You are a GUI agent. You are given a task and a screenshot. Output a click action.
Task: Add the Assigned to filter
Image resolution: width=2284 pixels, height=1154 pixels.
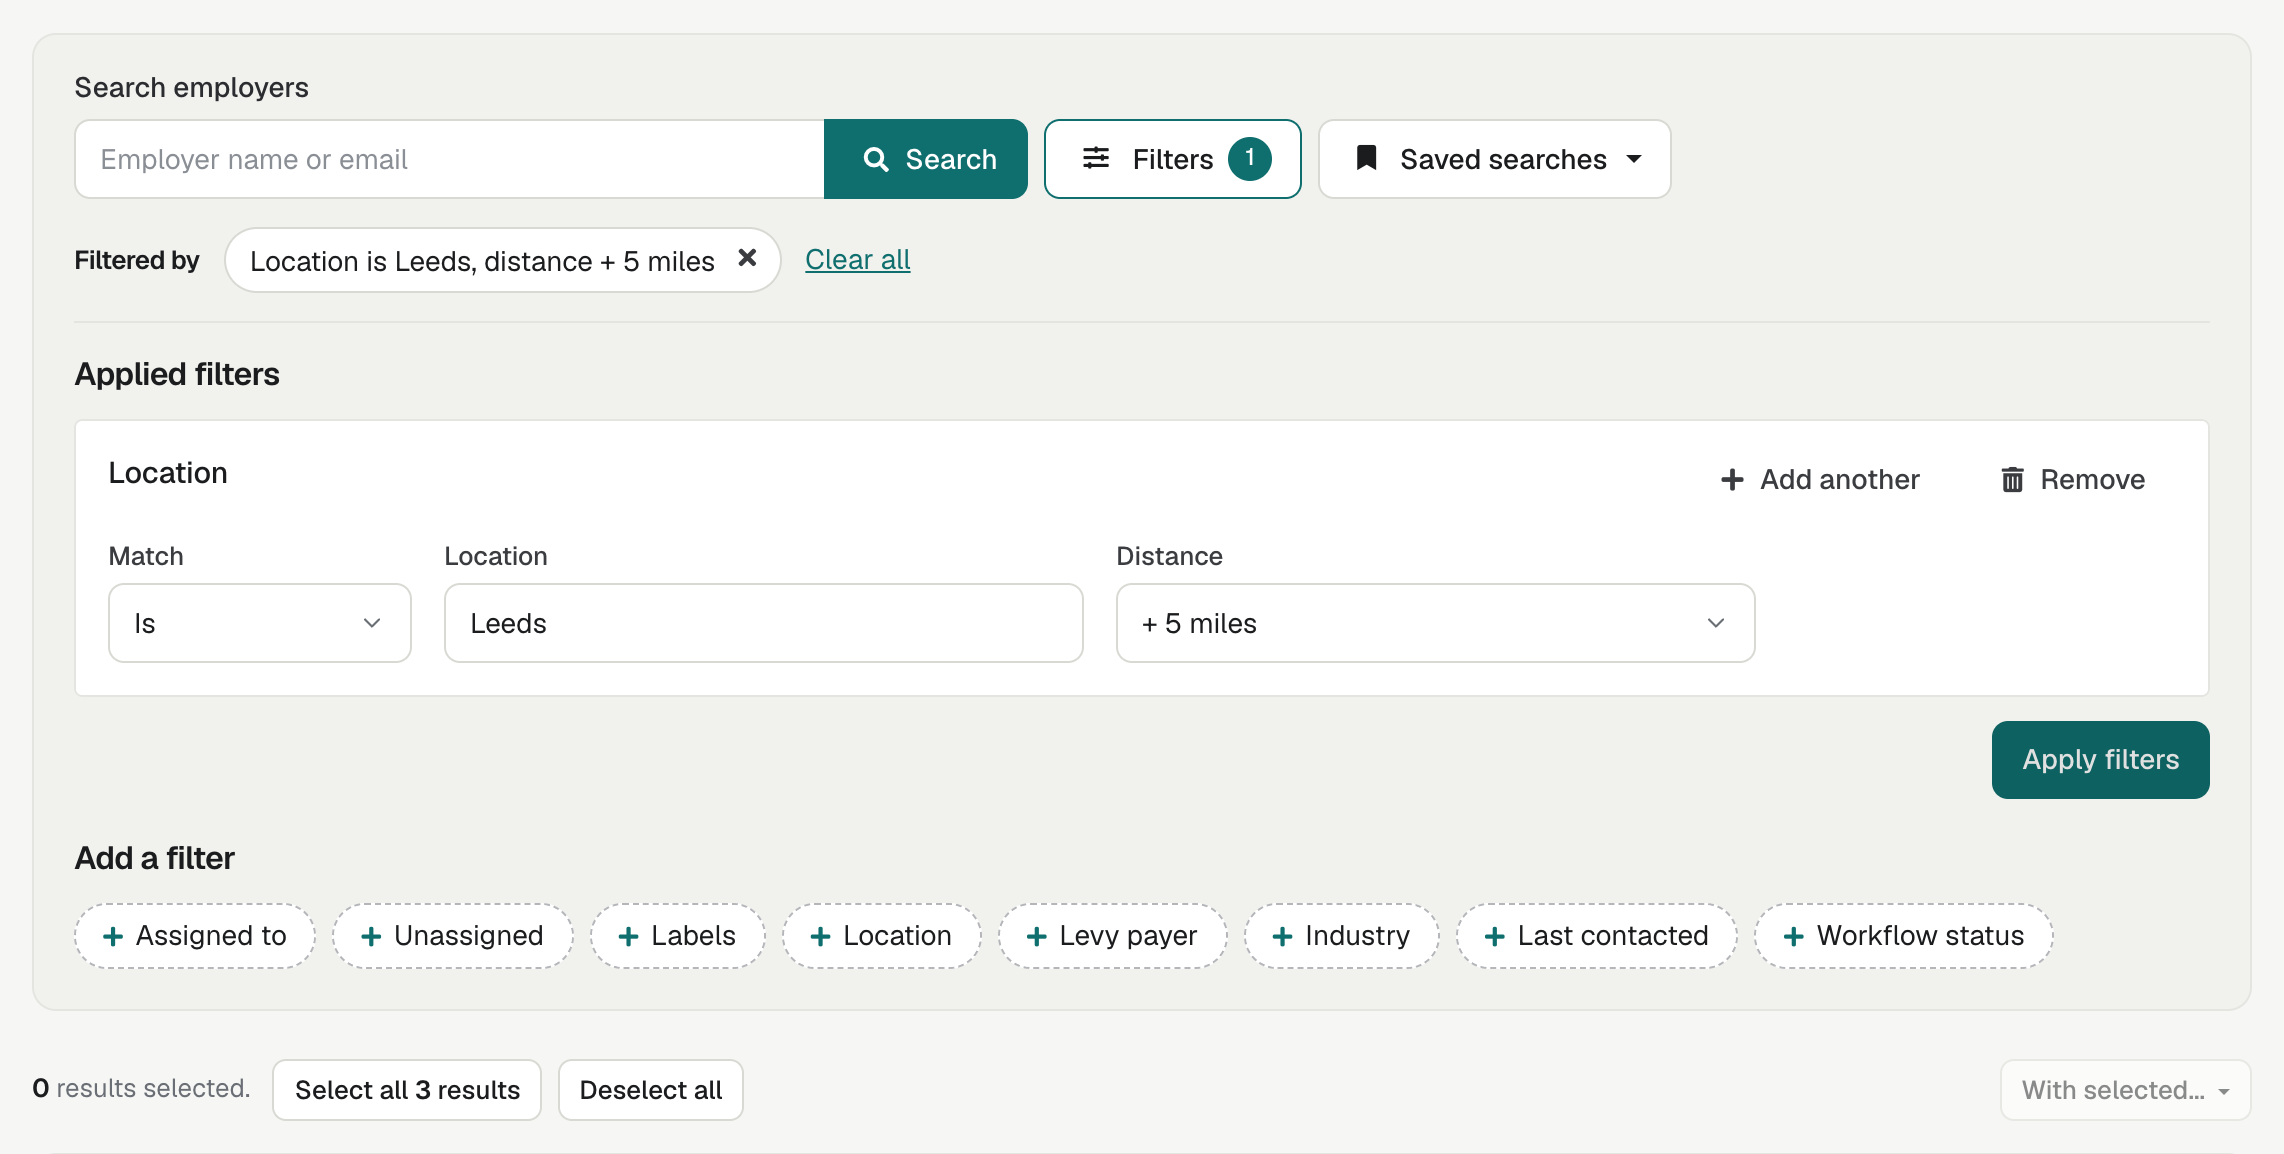[x=195, y=936]
